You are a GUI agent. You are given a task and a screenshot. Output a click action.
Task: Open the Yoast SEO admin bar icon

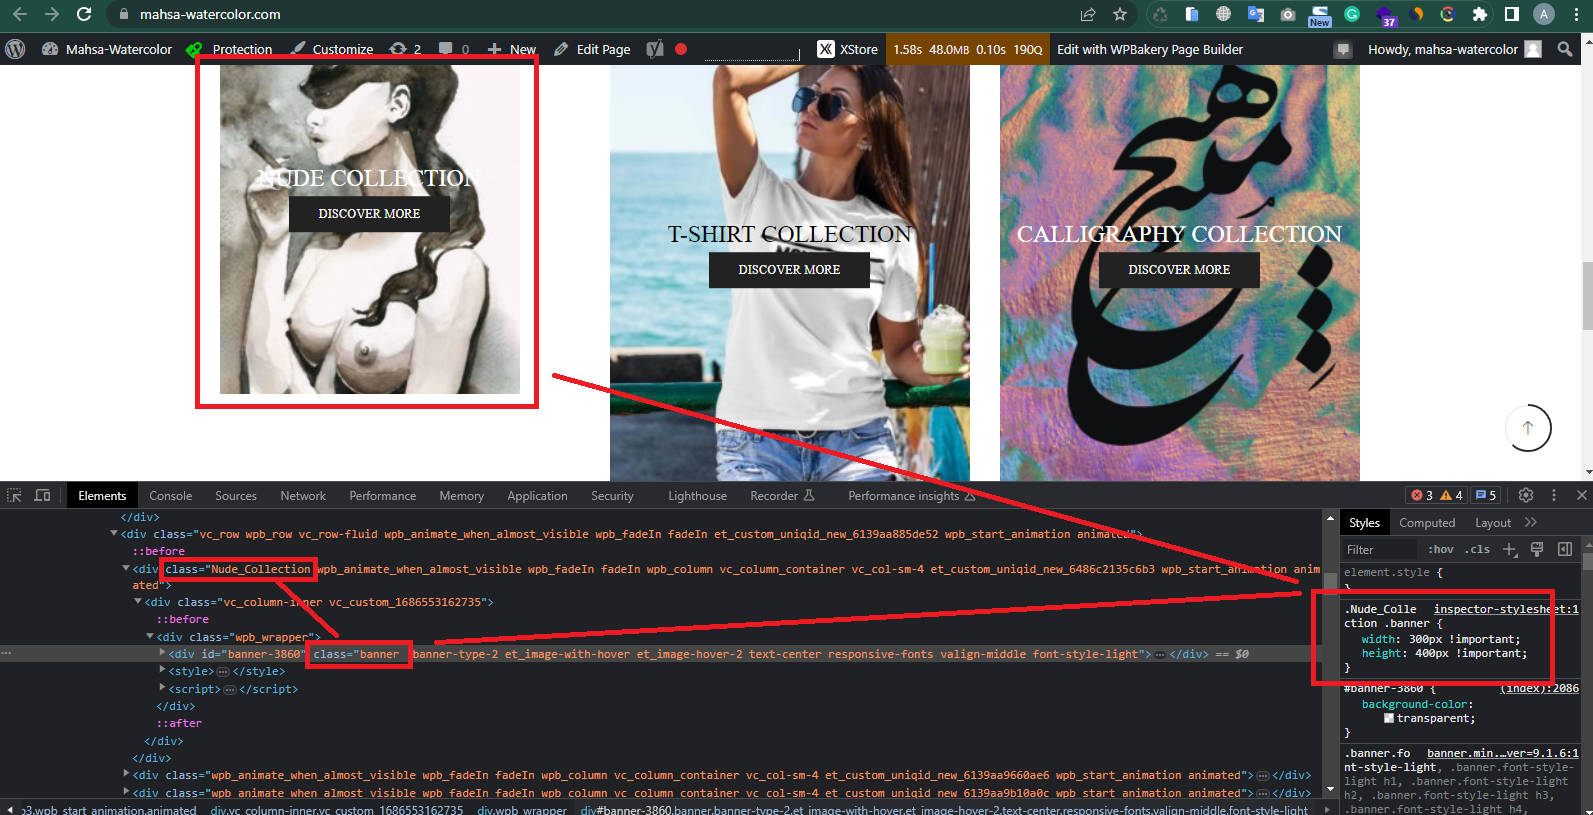[x=655, y=49]
